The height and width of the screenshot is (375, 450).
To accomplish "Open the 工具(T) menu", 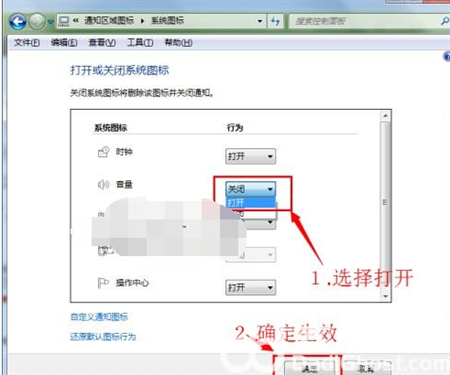I will point(140,43).
